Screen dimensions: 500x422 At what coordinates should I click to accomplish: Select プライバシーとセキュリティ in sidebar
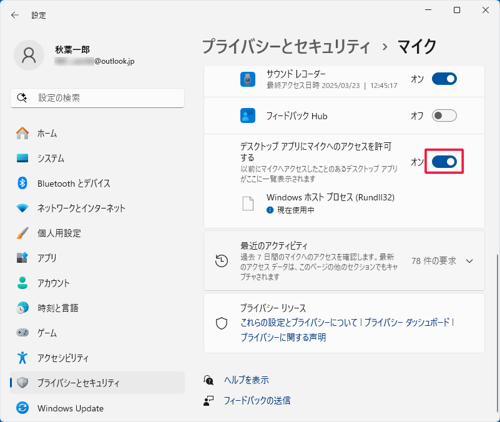click(97, 383)
